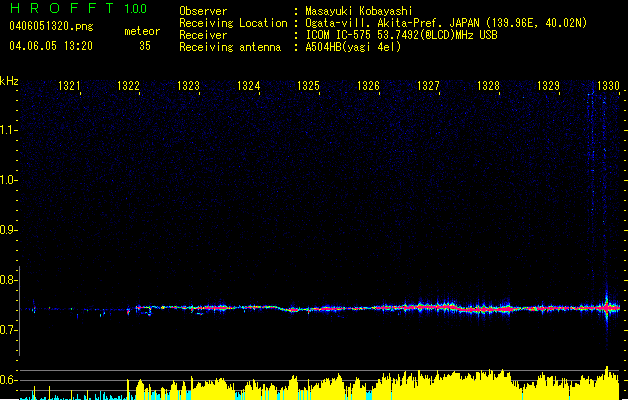The image size is (629, 400).
Task: Click the strong echo burst near 1330
Action: (x=607, y=308)
